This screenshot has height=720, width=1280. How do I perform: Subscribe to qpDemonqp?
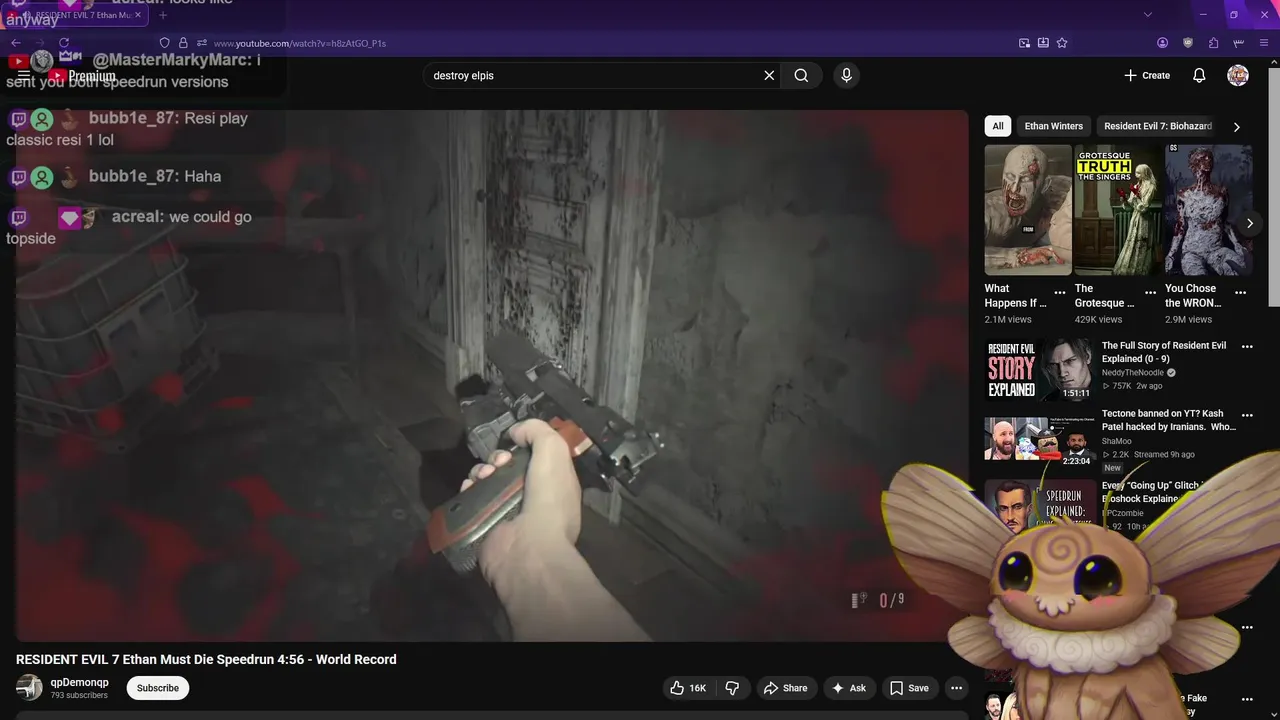point(158,688)
